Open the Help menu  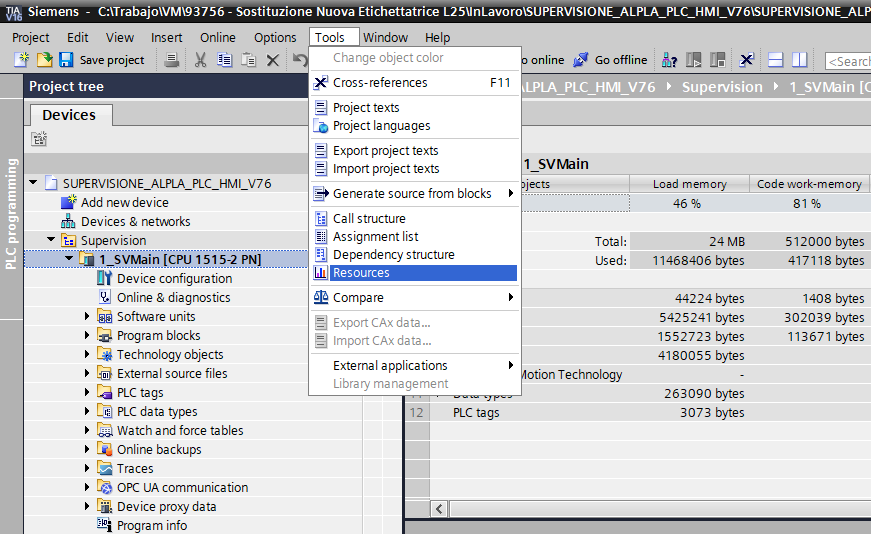tap(437, 37)
